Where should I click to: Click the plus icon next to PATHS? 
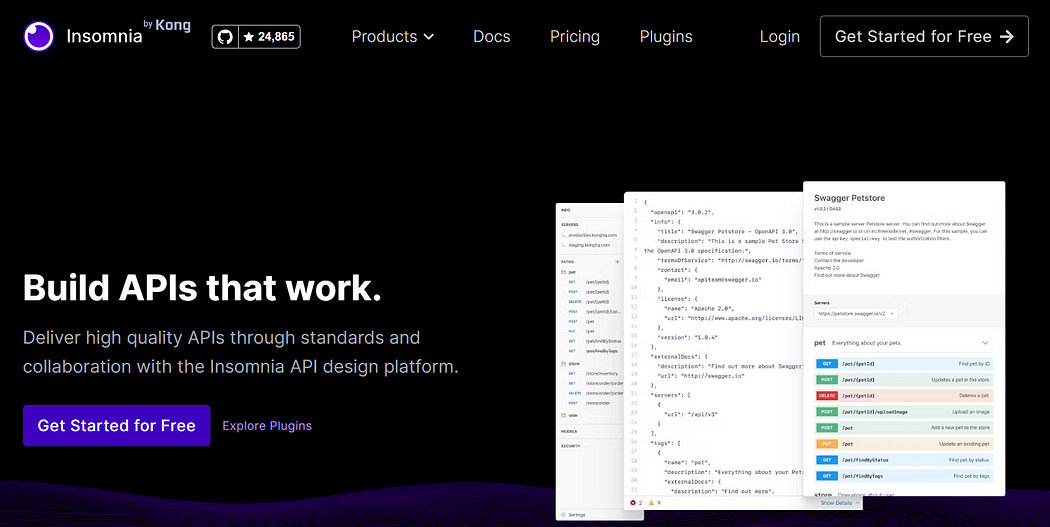617,261
